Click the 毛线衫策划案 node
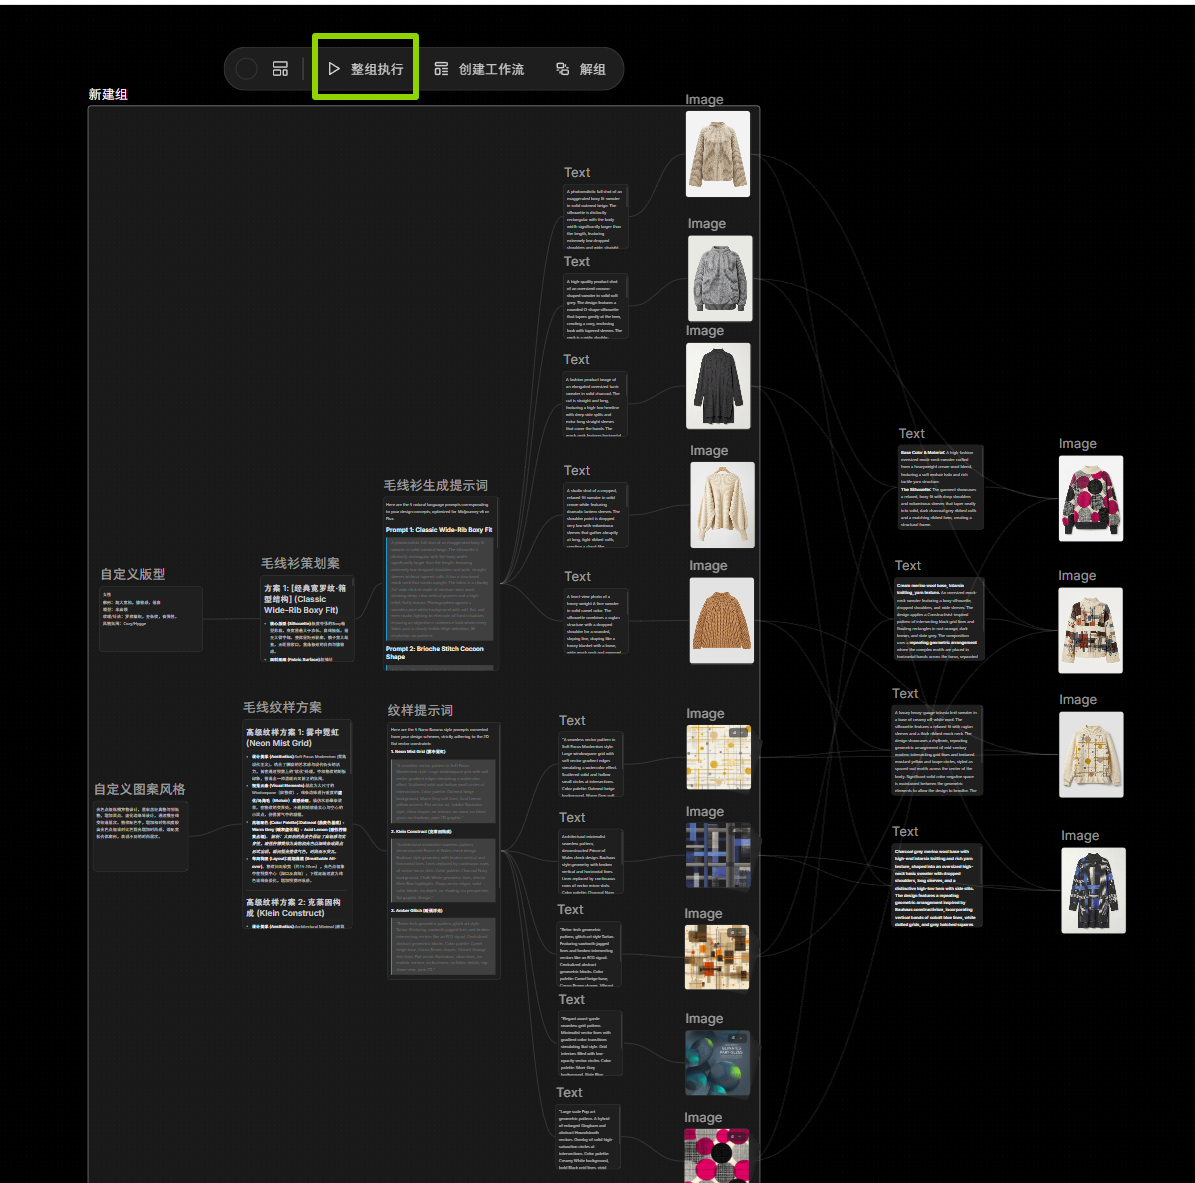This screenshot has width=1195, height=1183. (x=308, y=618)
